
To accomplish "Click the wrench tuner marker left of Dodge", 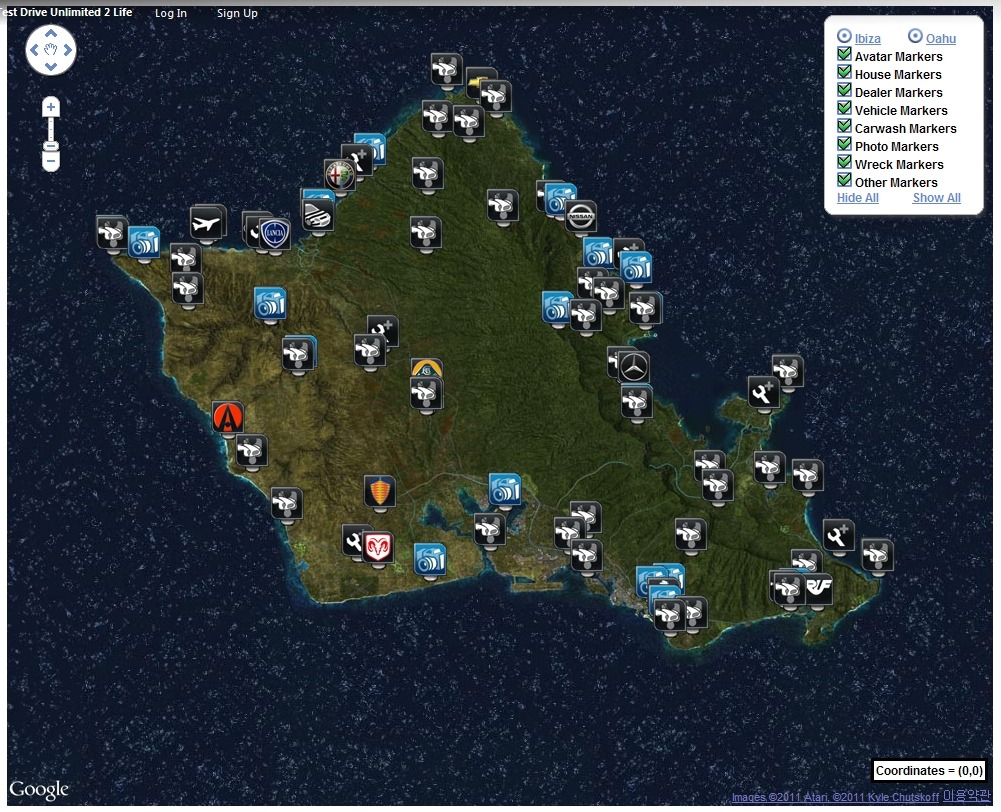I will tap(352, 541).
